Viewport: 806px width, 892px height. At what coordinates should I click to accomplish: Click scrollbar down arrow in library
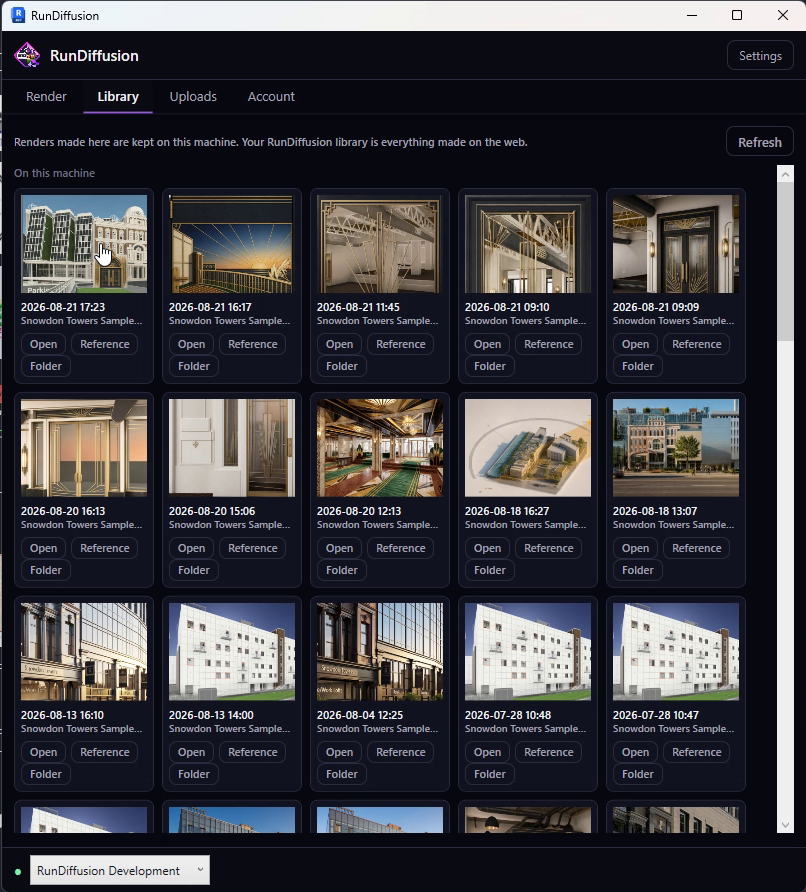pyautogui.click(x=785, y=824)
